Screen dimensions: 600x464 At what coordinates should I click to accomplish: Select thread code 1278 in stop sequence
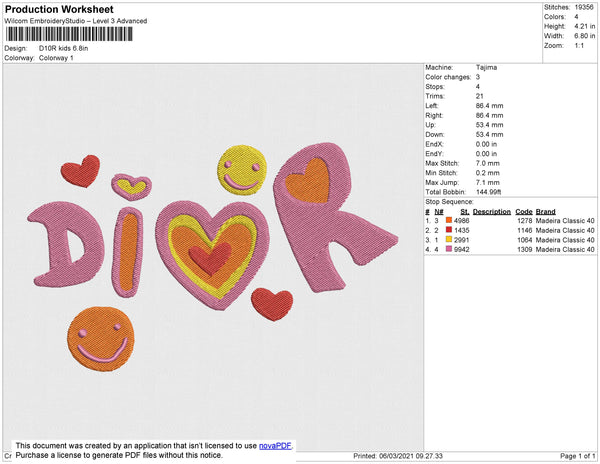pyautogui.click(x=525, y=221)
